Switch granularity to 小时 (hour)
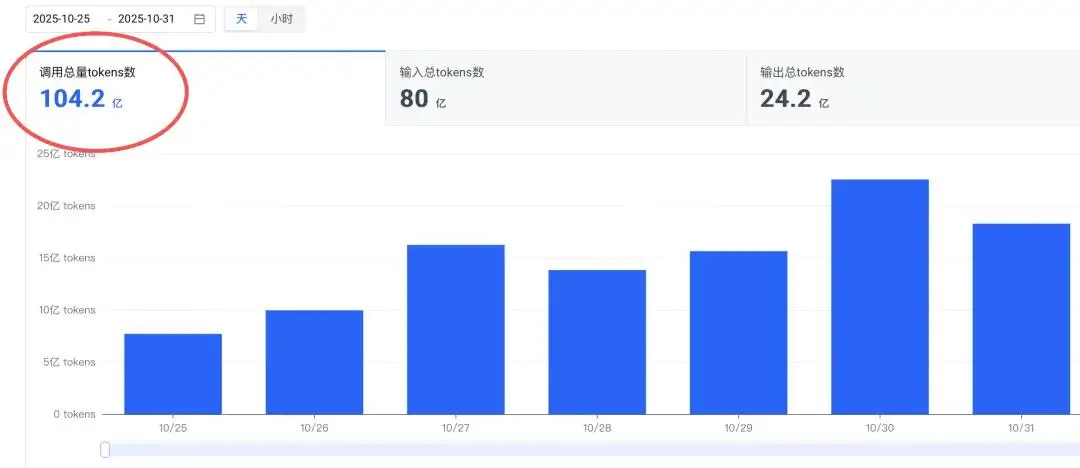The height and width of the screenshot is (468, 1080). 281,19
